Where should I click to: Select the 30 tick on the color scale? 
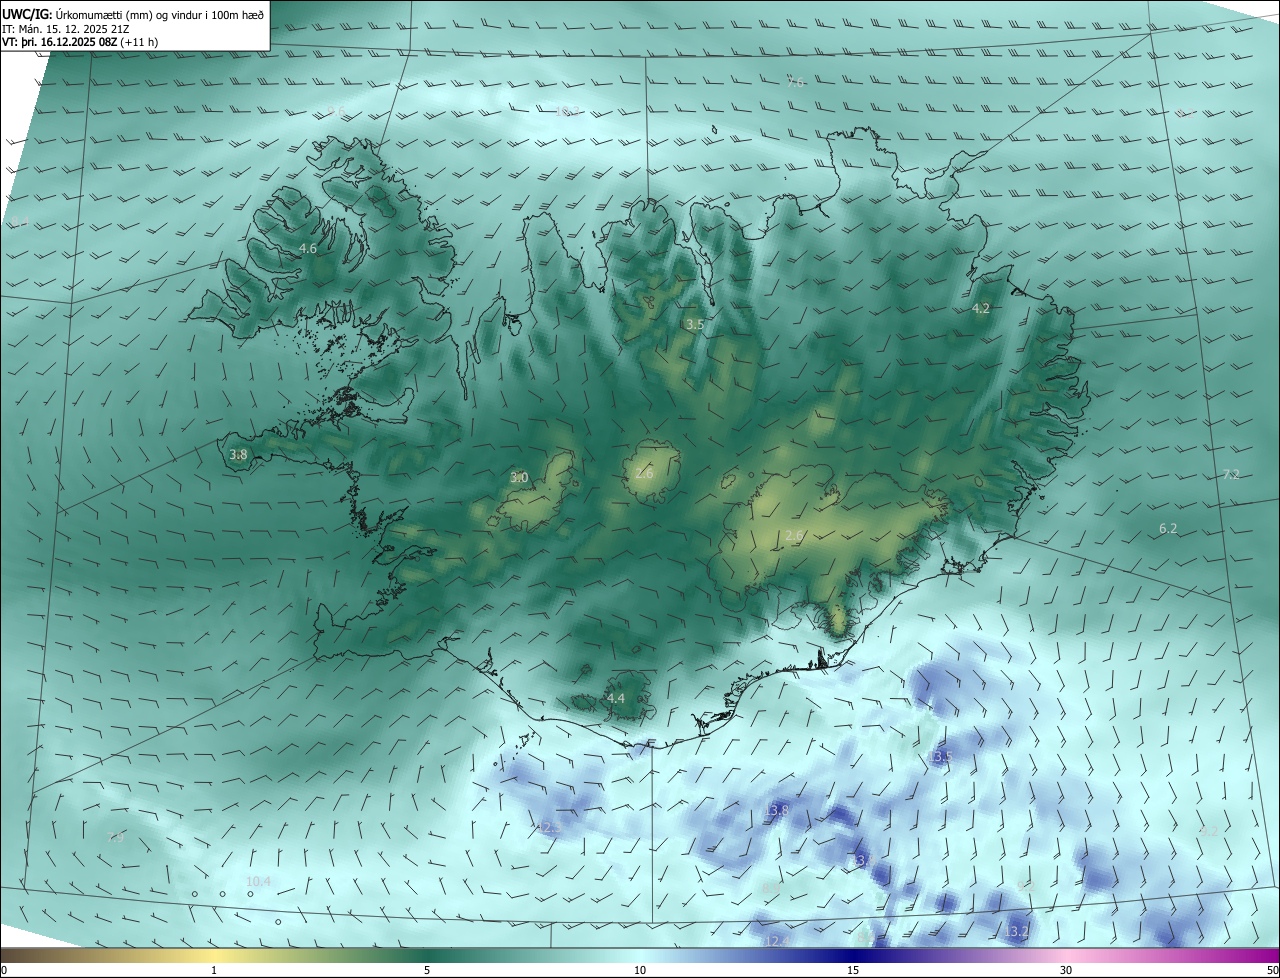pyautogui.click(x=1066, y=970)
